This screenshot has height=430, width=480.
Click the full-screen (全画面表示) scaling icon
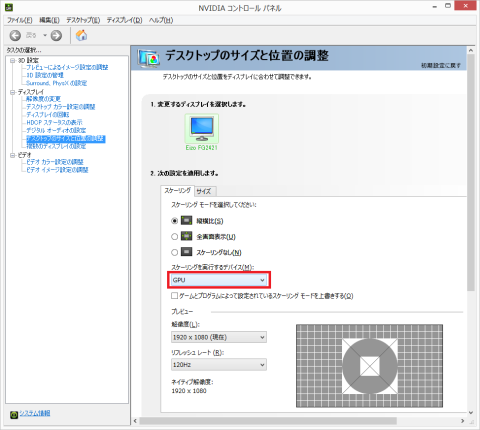point(187,236)
